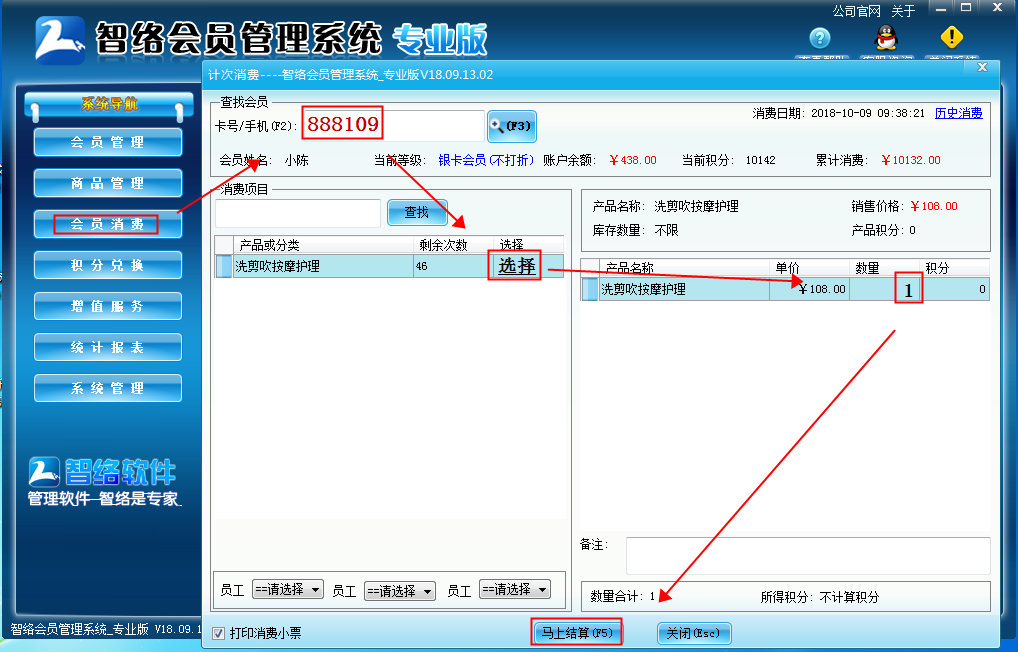Click the 关闭(Esc) button
The image size is (1018, 652).
pyautogui.click(x=693, y=632)
